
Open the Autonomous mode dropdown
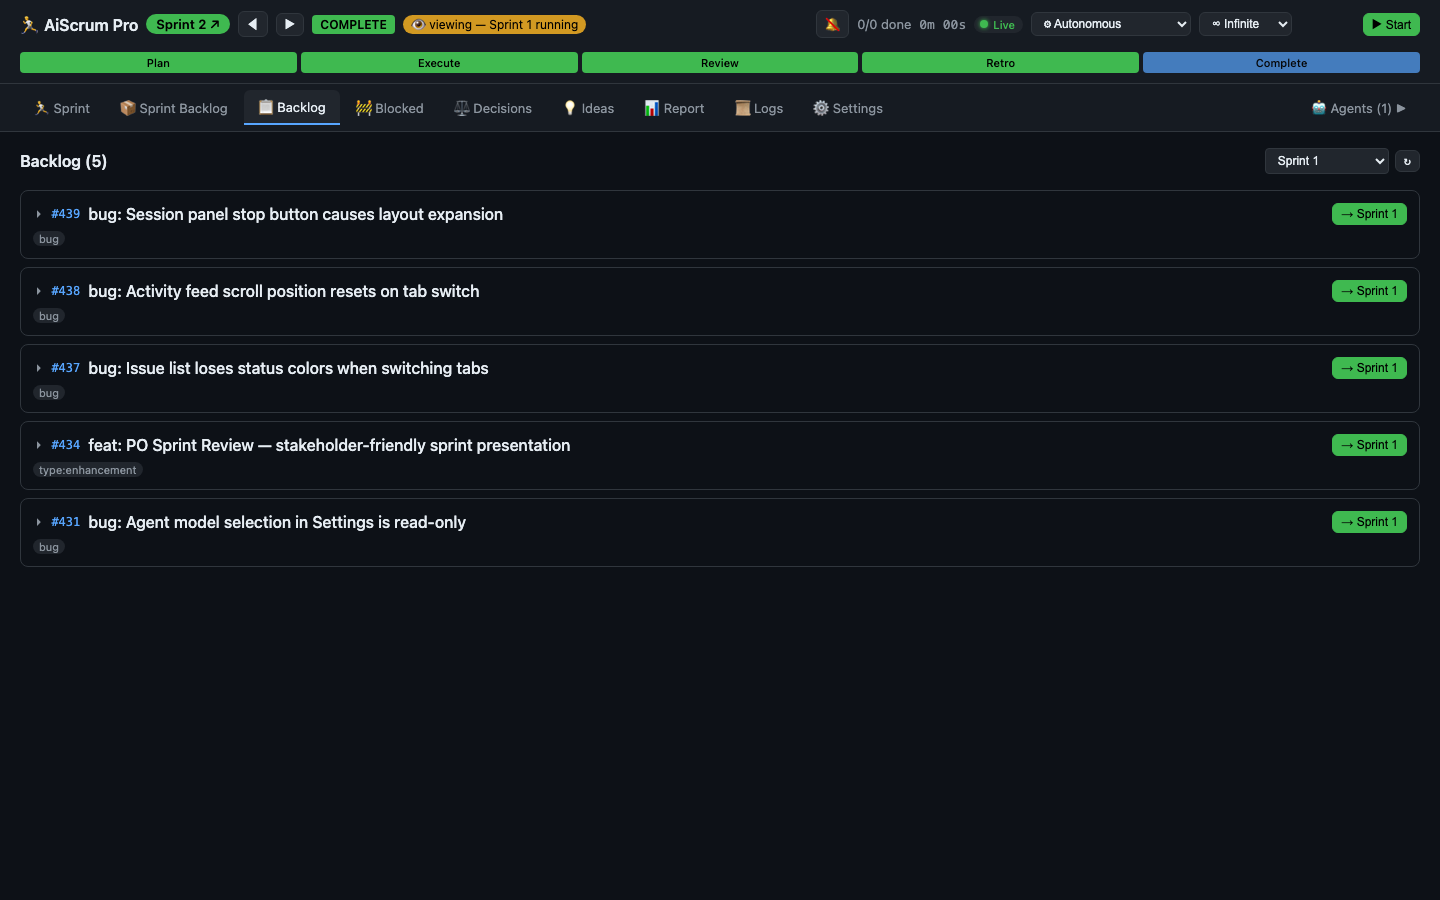pos(1110,24)
